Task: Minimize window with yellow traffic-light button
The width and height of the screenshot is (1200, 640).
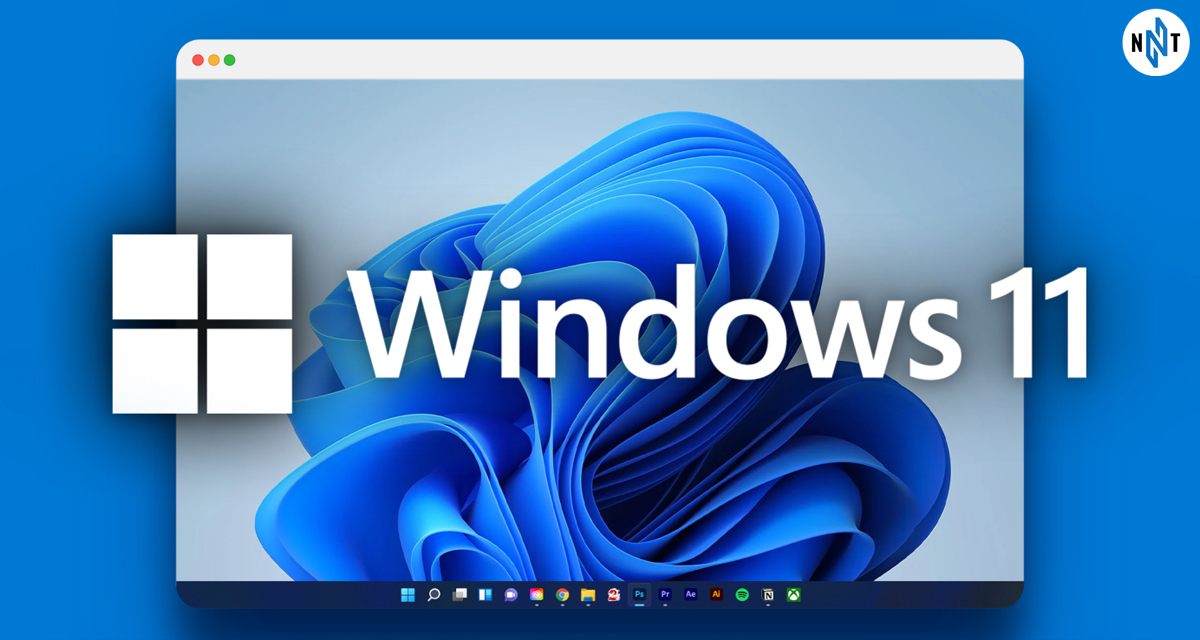Action: pyautogui.click(x=213, y=60)
